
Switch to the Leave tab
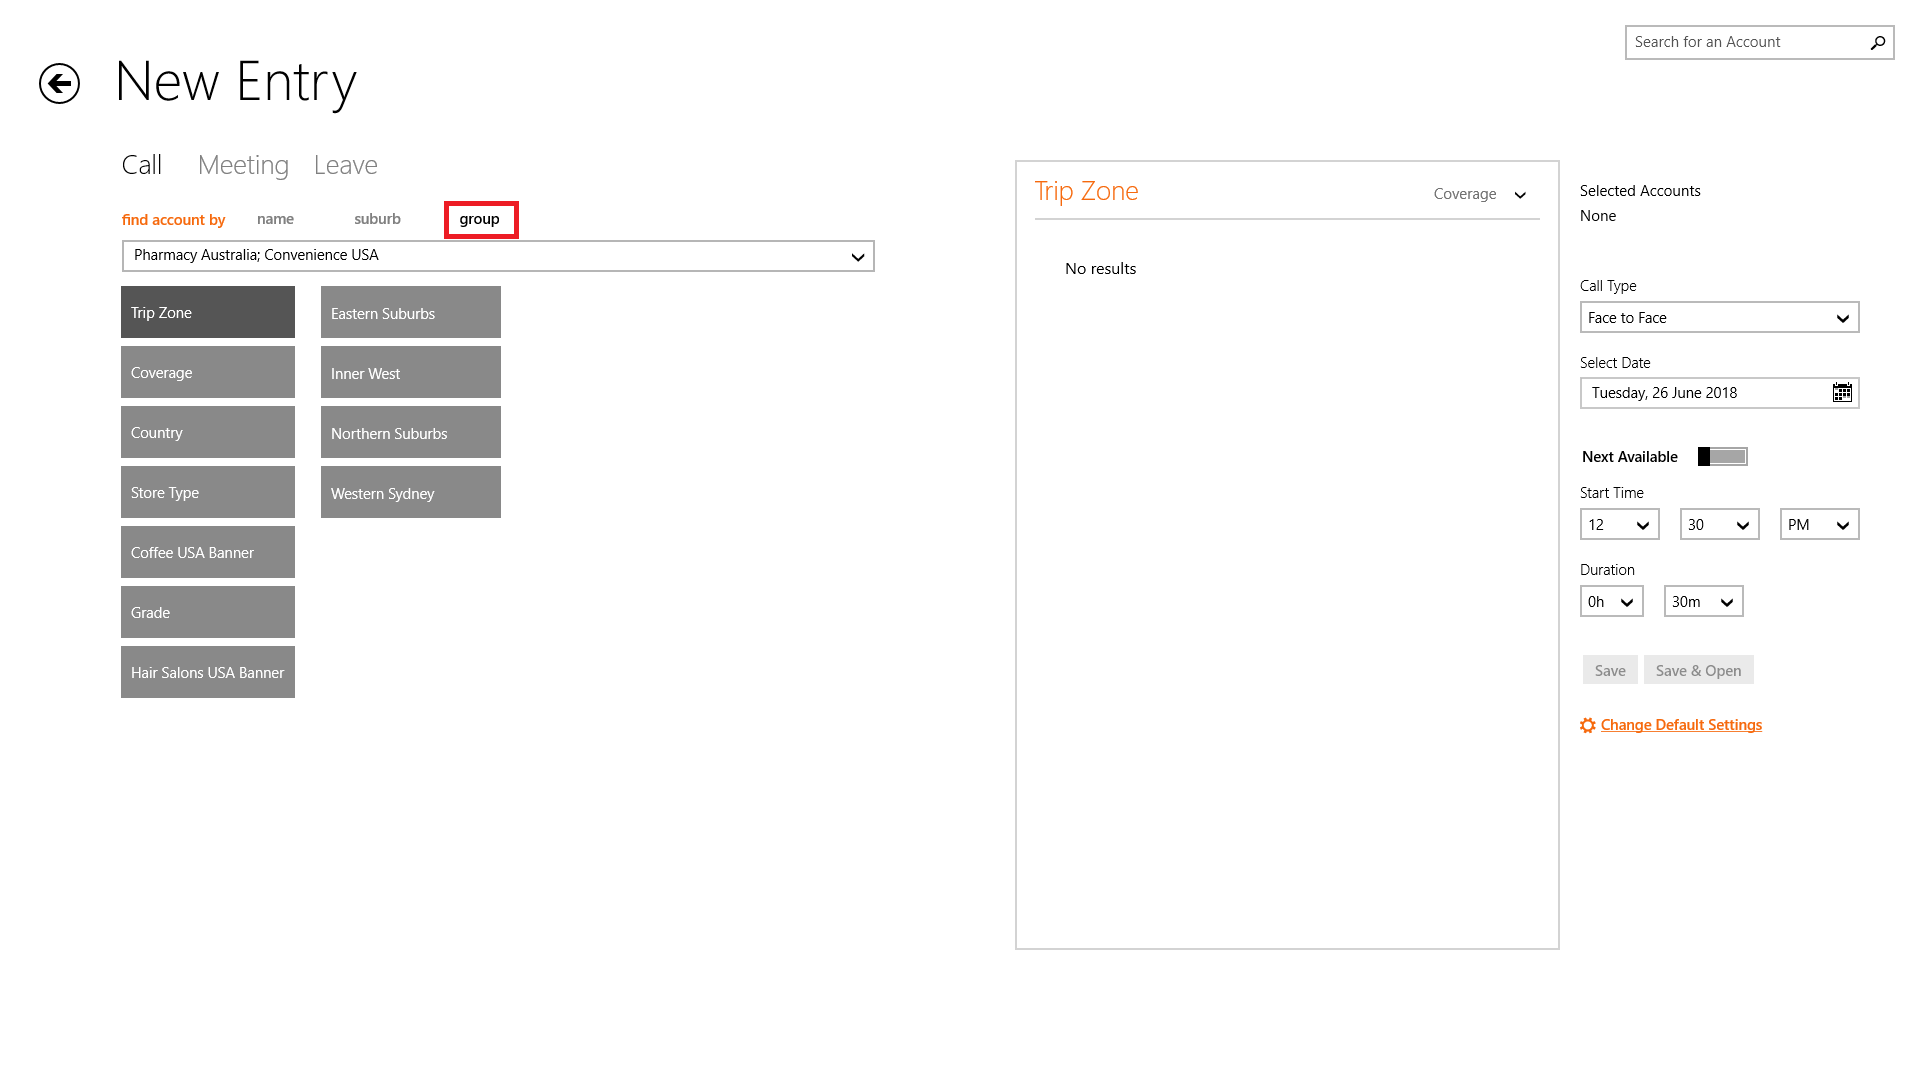pos(345,165)
